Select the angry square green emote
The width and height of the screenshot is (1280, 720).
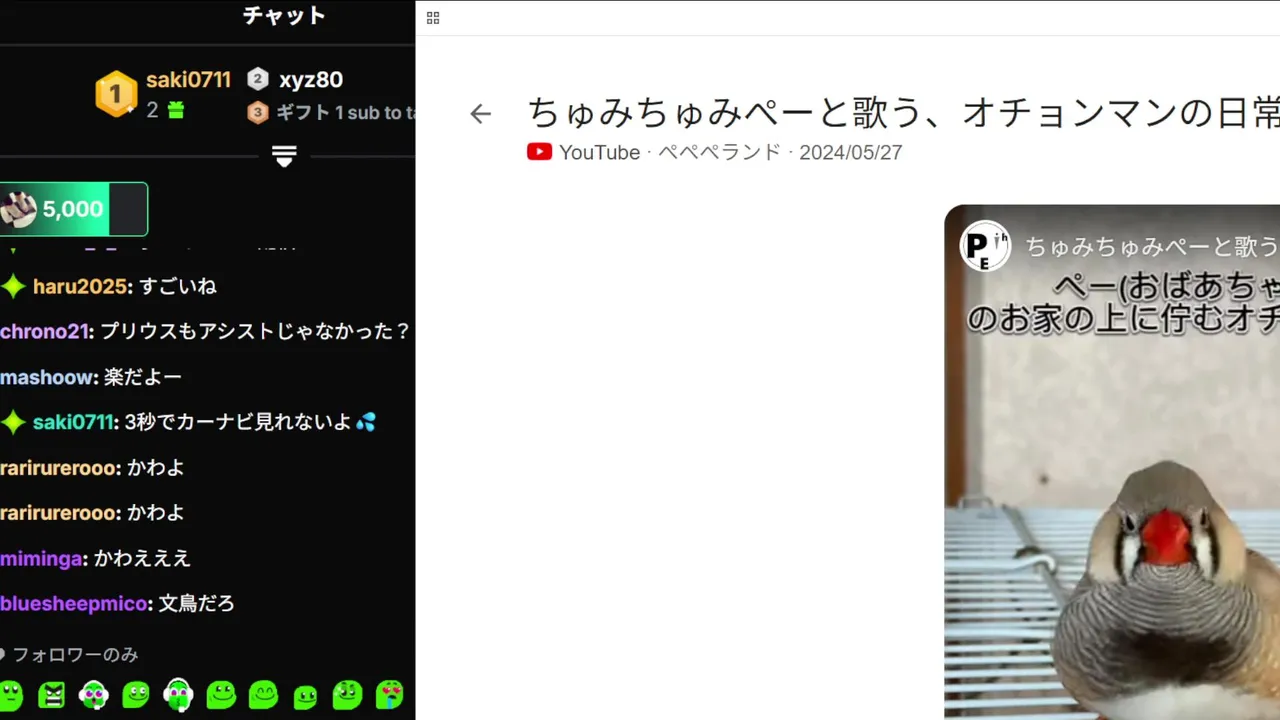click(x=51, y=694)
